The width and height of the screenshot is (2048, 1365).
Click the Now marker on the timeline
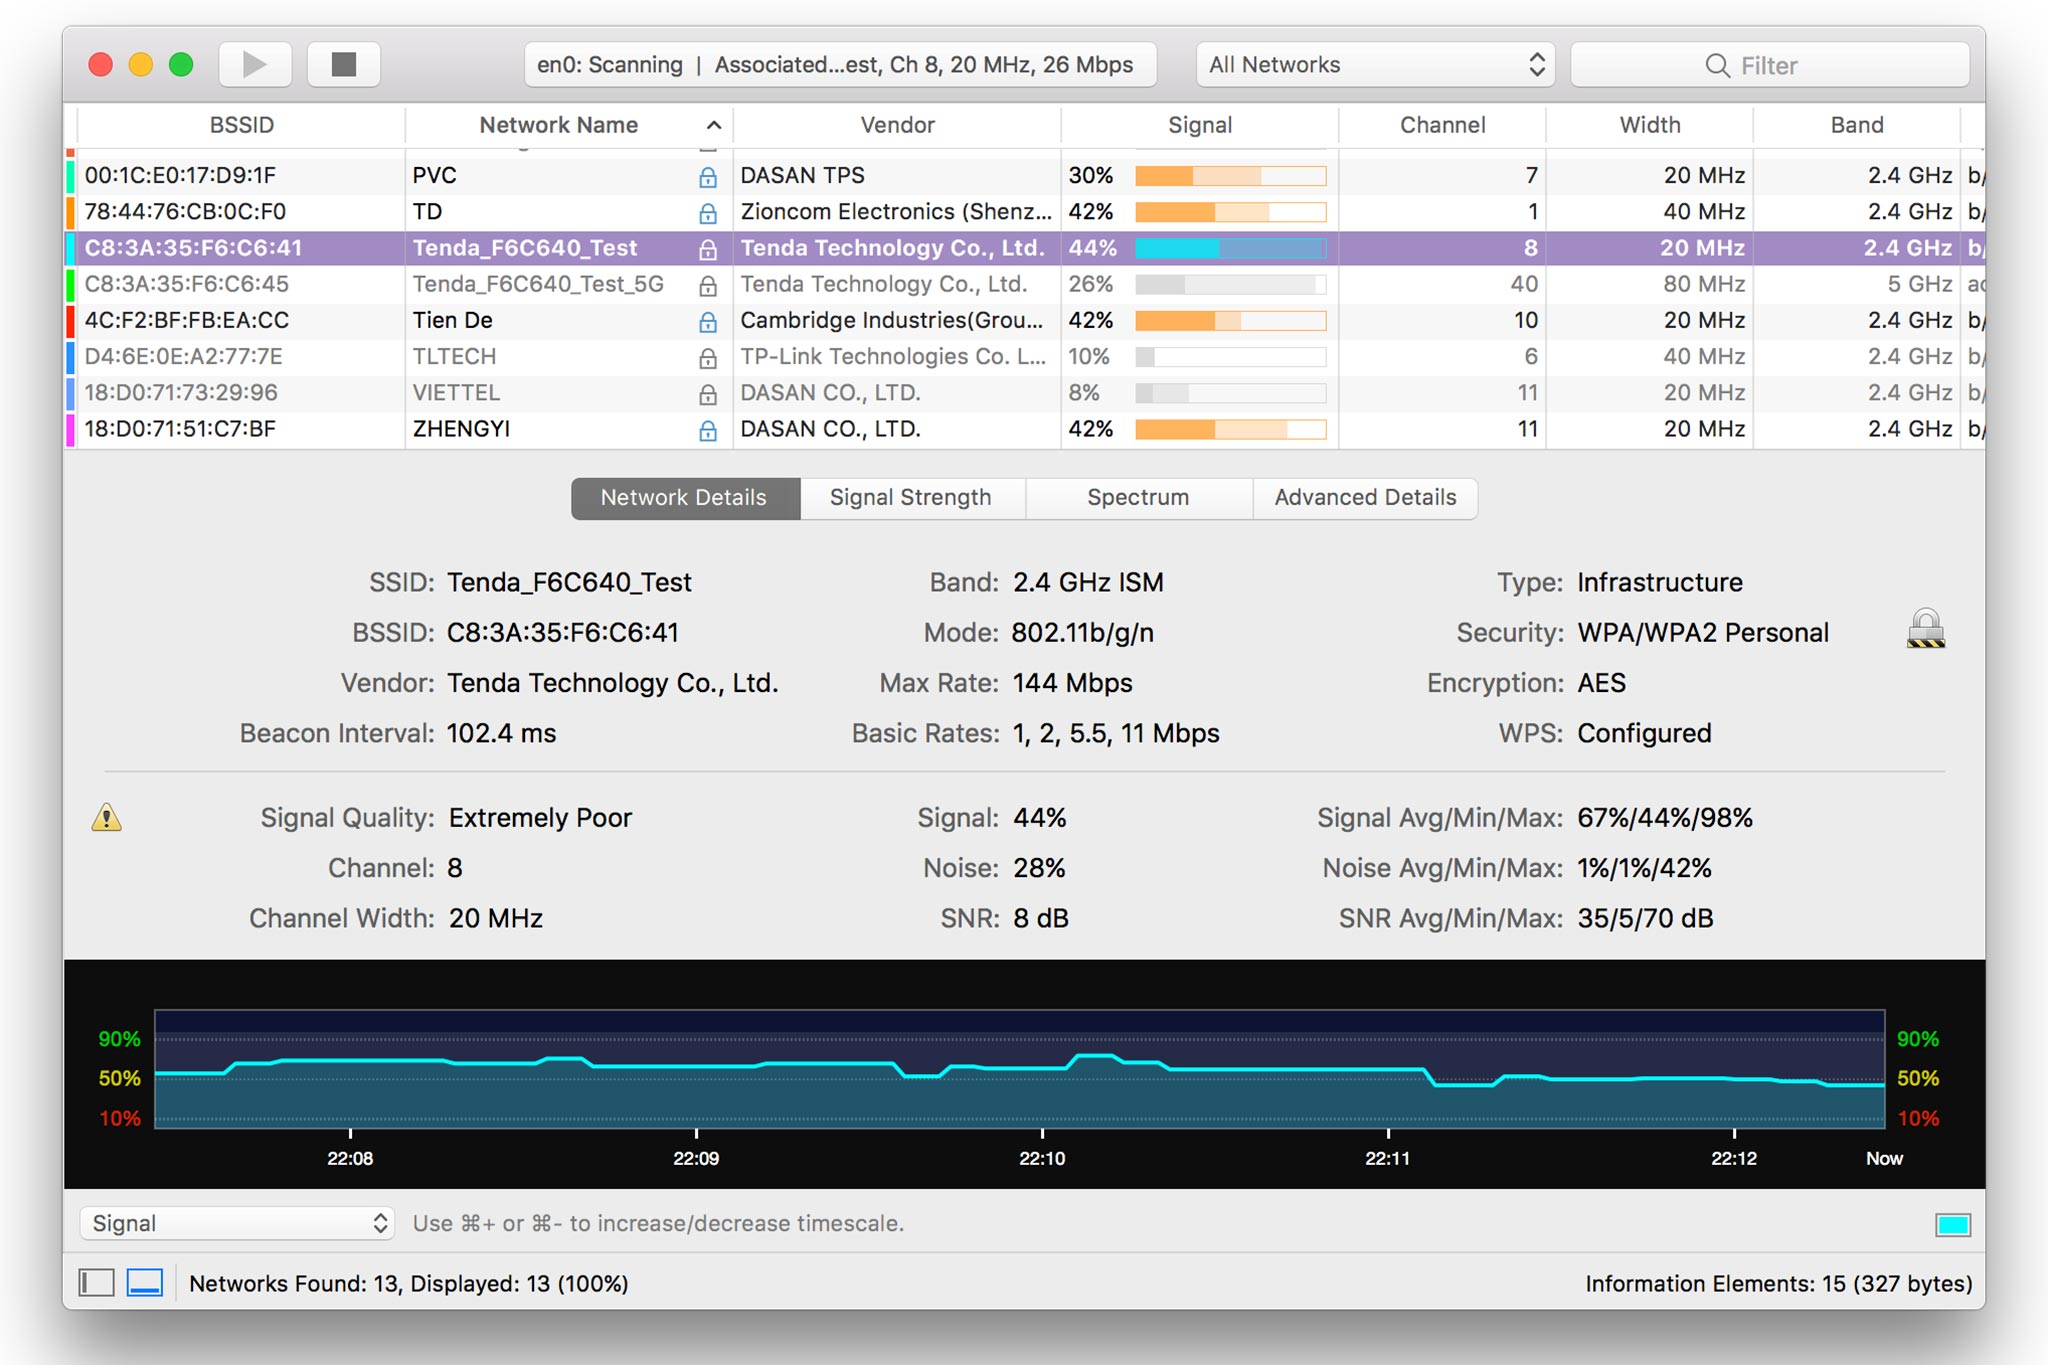[1884, 1158]
